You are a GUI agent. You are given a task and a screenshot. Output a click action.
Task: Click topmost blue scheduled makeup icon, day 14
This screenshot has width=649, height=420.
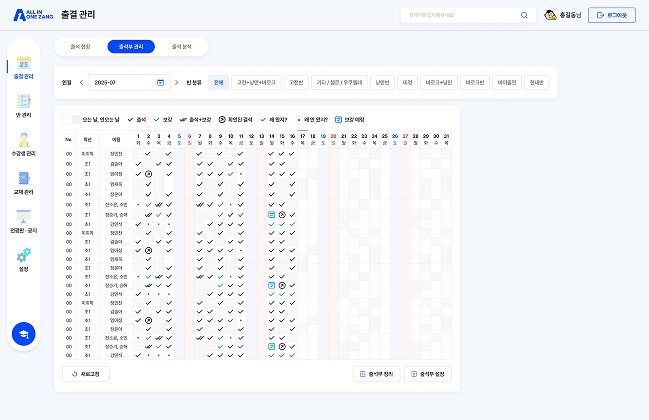(x=272, y=215)
